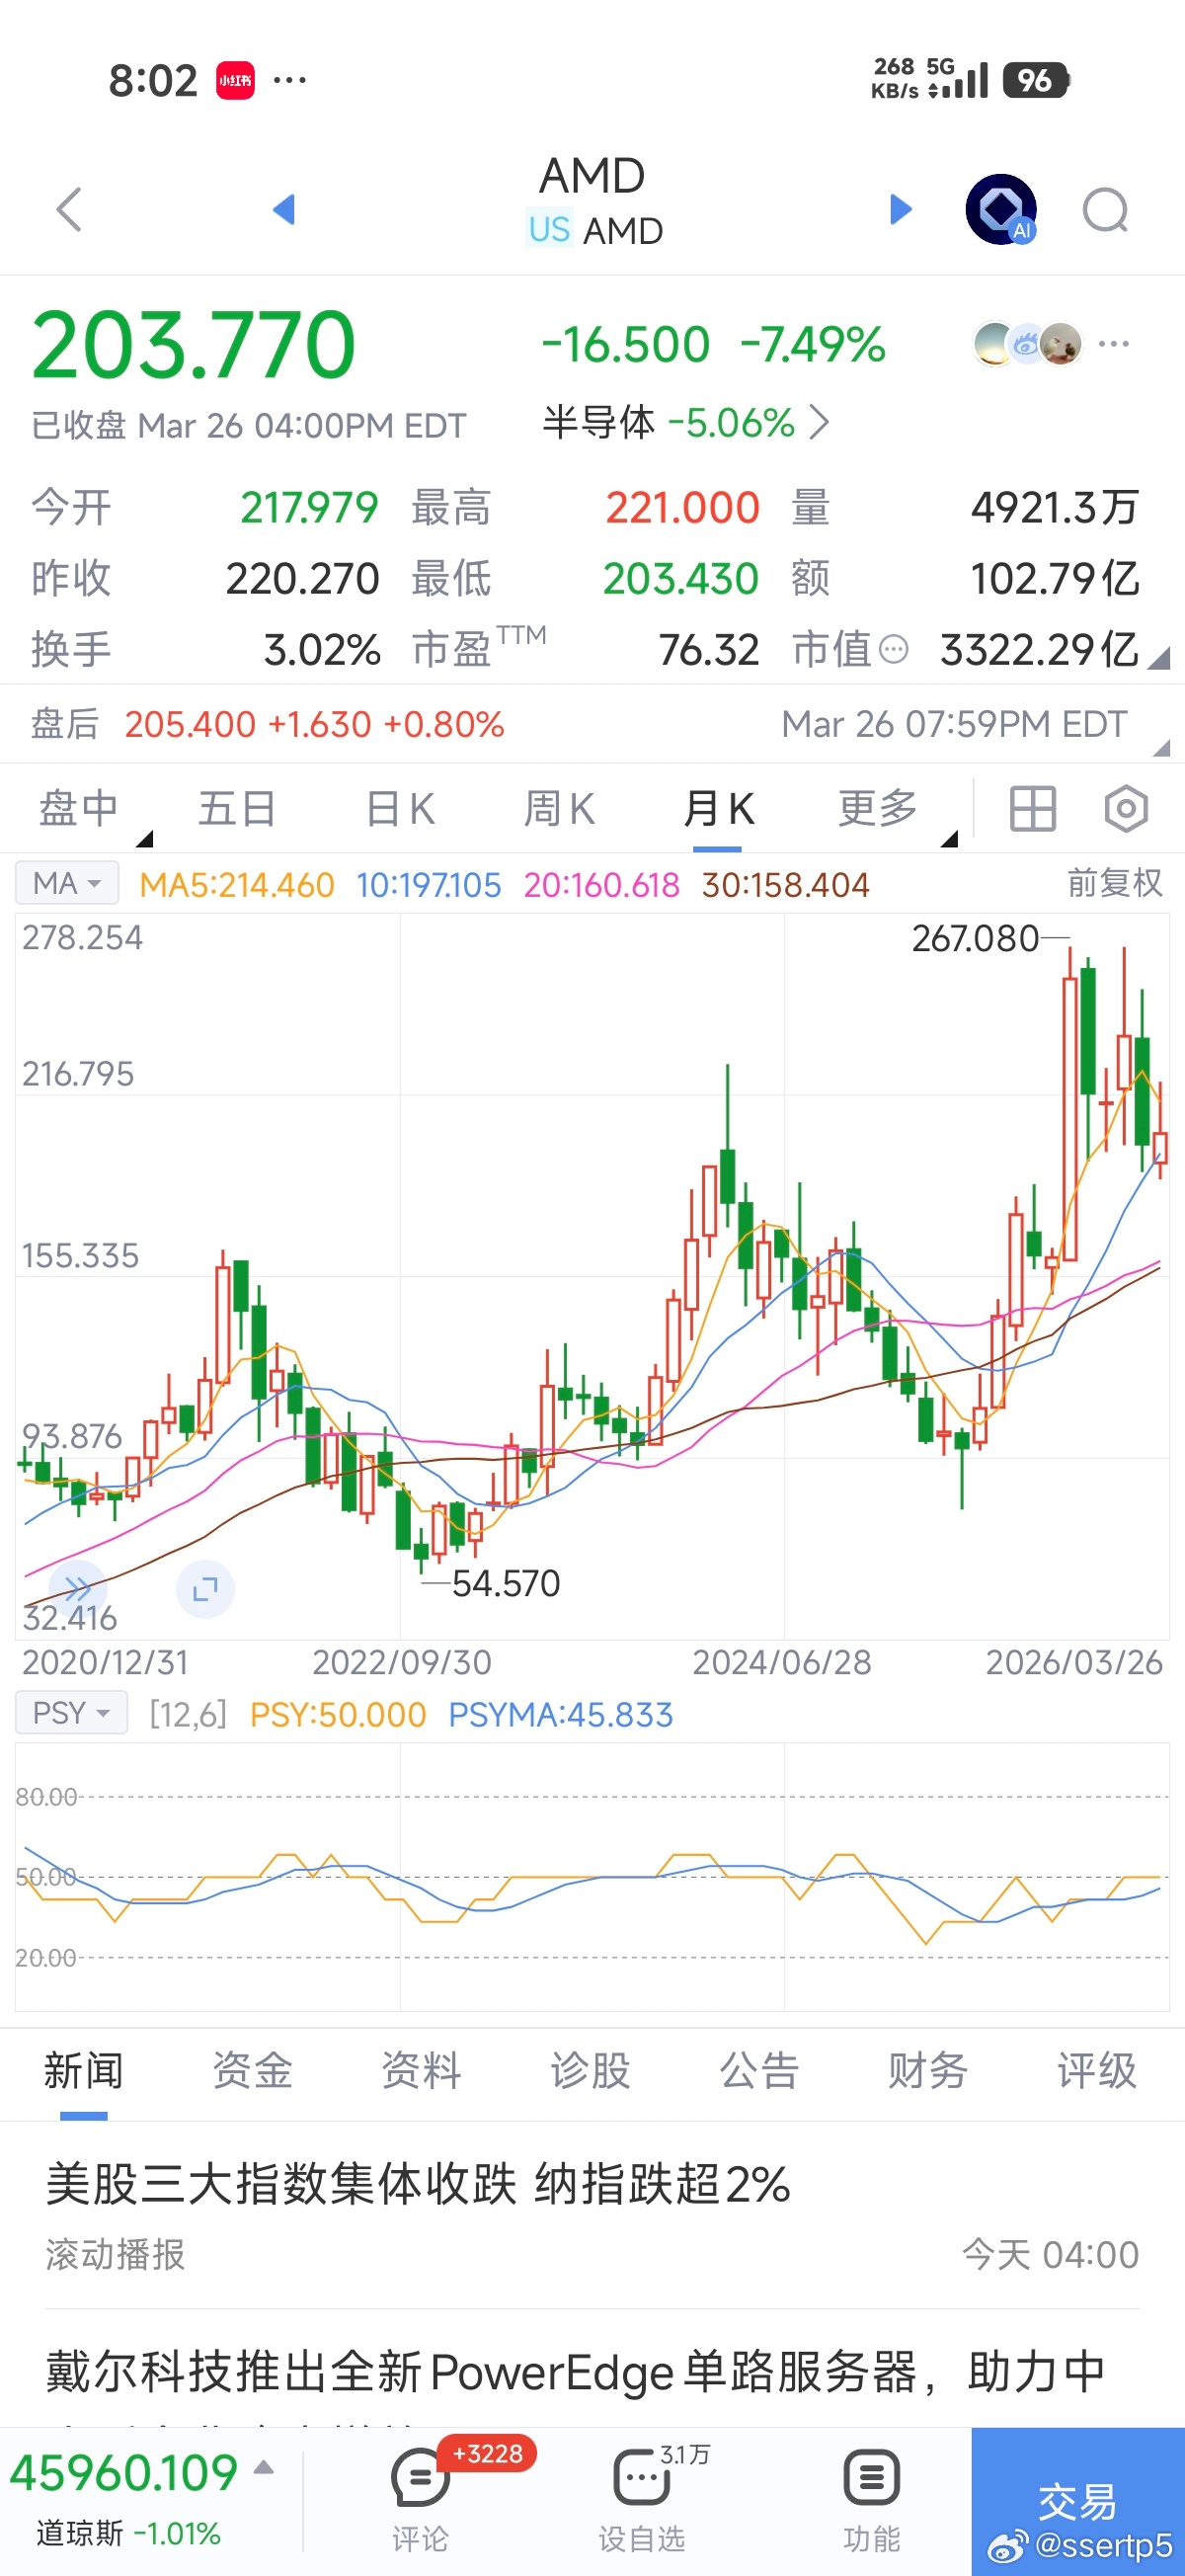Open the AI assistant icon

pos(1001,209)
